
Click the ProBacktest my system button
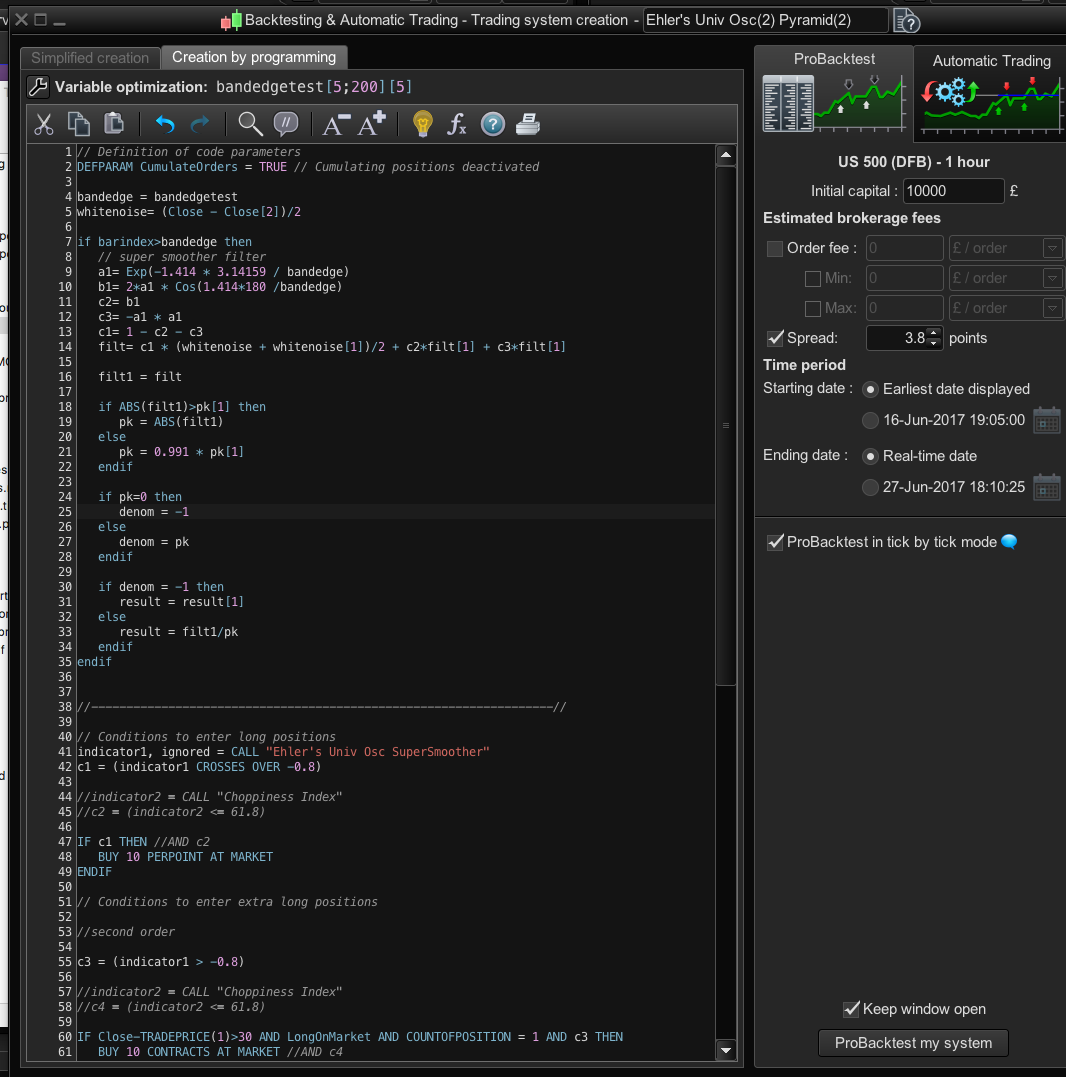coord(913,1043)
